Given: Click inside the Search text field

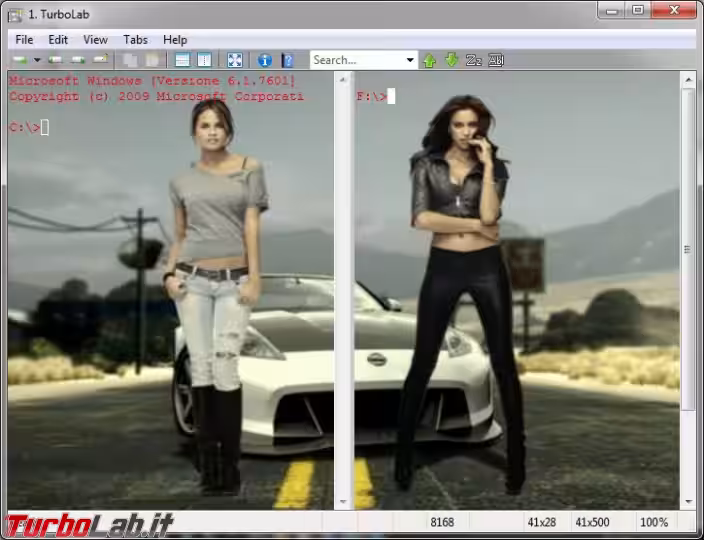Looking at the screenshot, I should 355,60.
